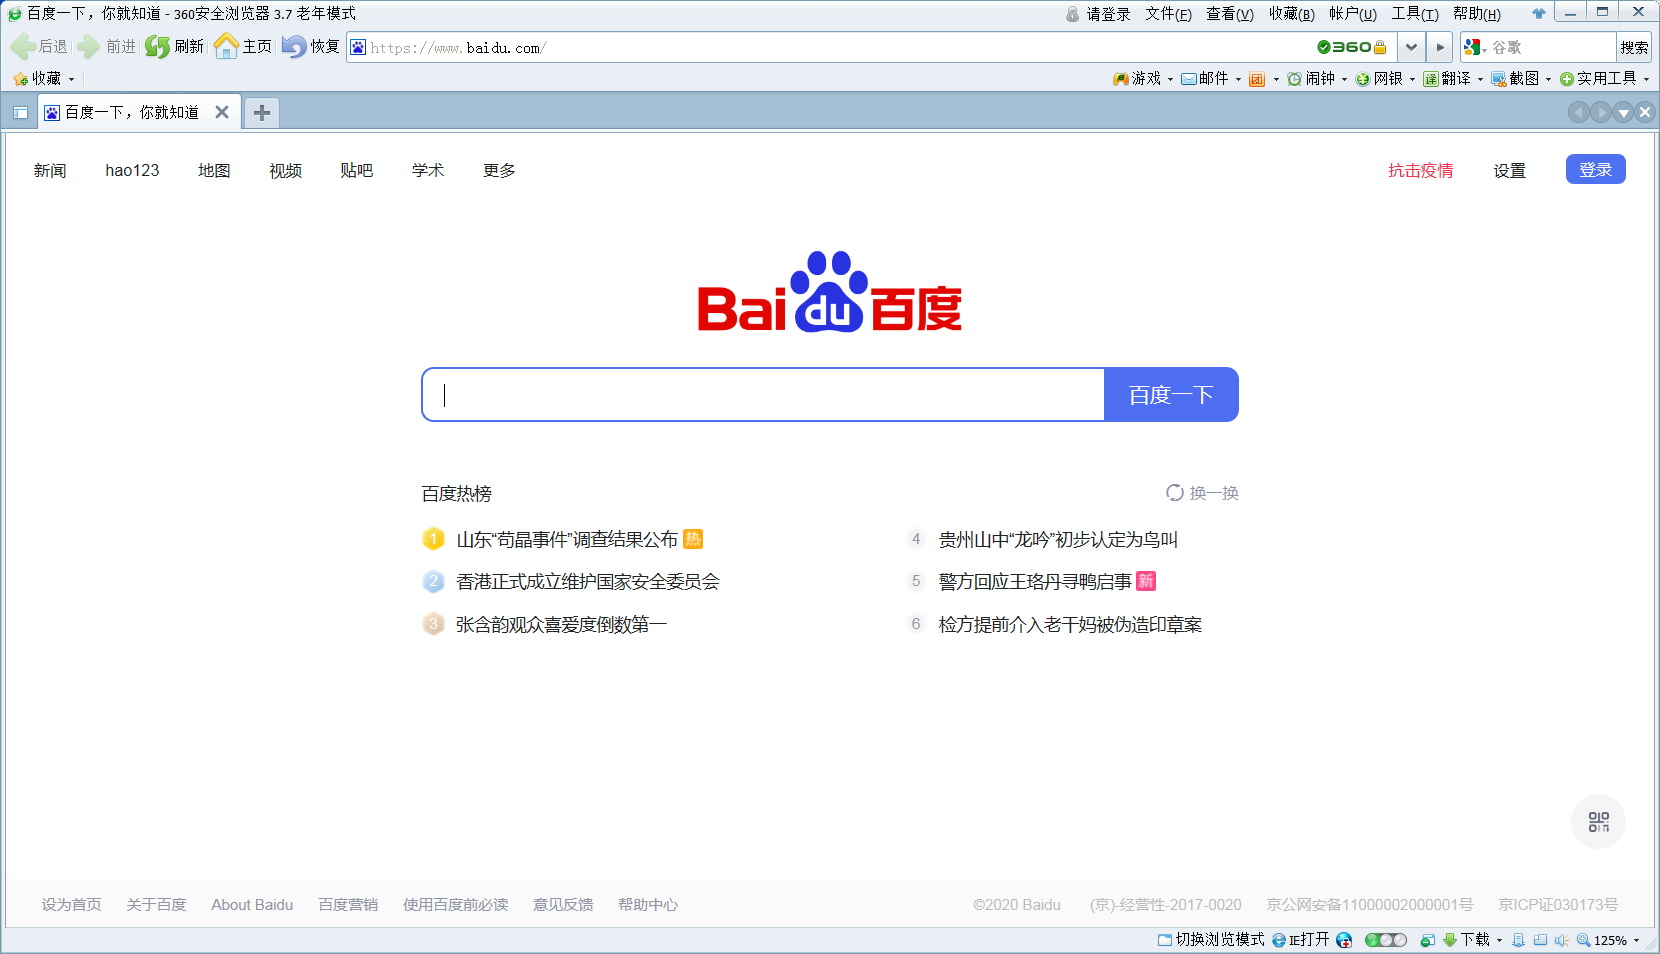Click the orange 团 group-buy icon
This screenshot has height=954, width=1660.
1257,79
